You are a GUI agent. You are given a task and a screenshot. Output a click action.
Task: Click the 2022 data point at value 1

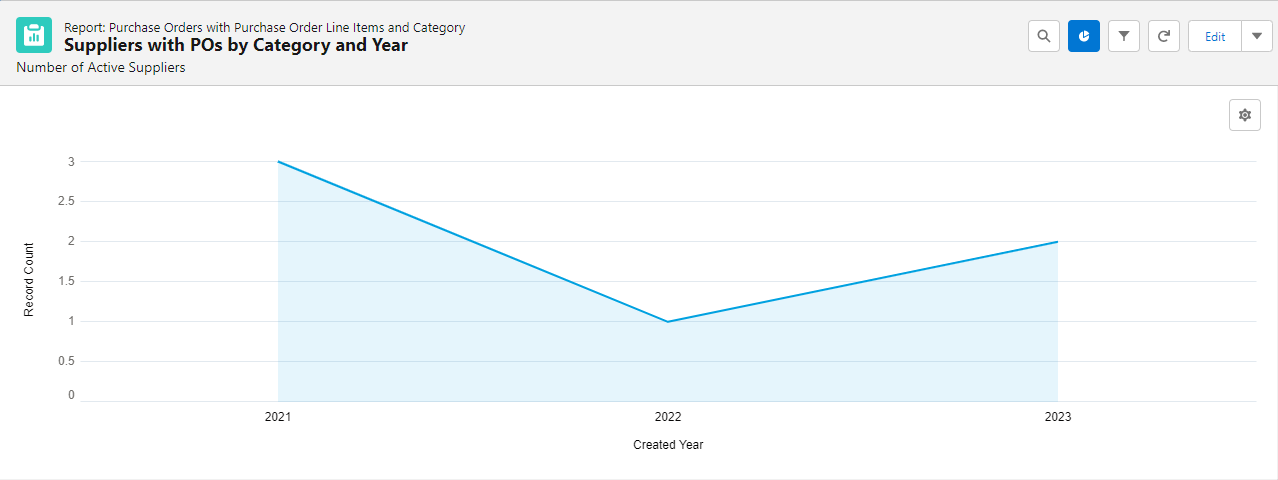pyautogui.click(x=668, y=322)
